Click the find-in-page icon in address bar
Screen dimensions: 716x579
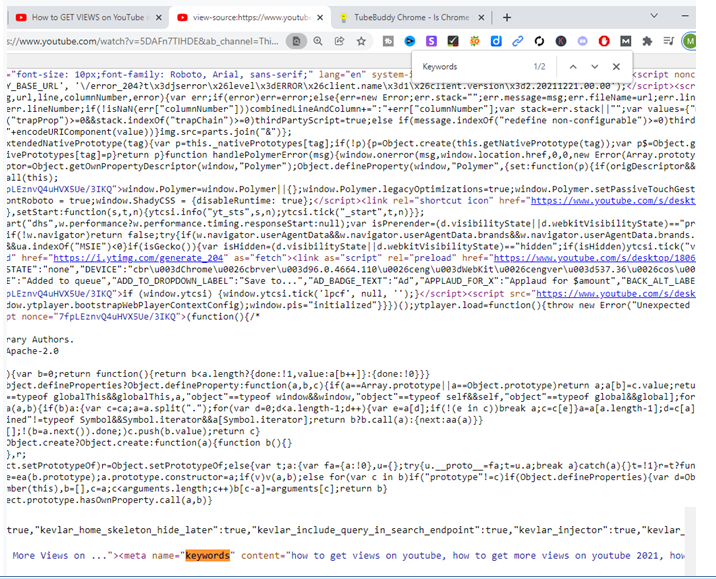coord(296,41)
